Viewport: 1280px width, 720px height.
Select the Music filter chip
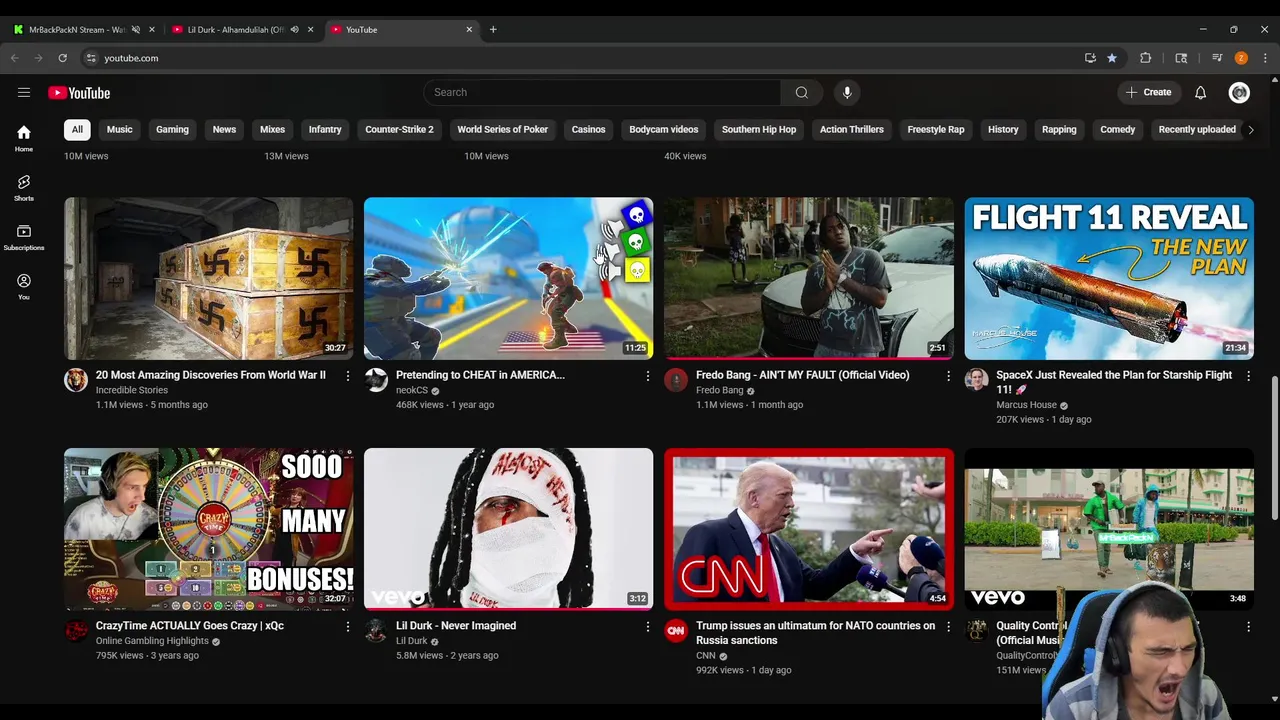[x=119, y=130]
